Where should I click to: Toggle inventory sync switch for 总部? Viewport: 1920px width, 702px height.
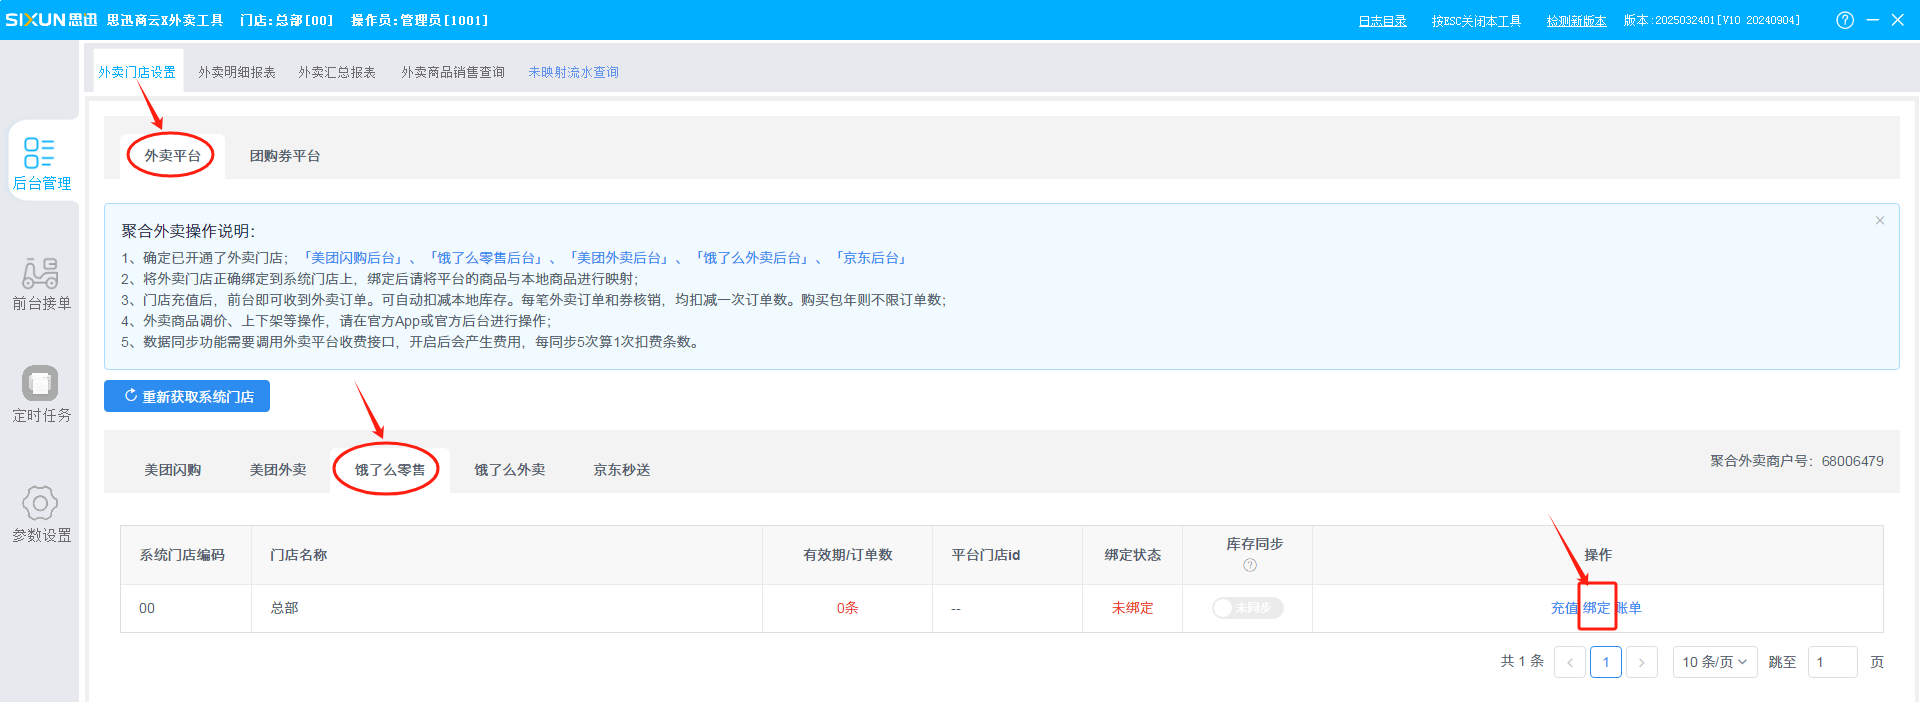click(1247, 608)
